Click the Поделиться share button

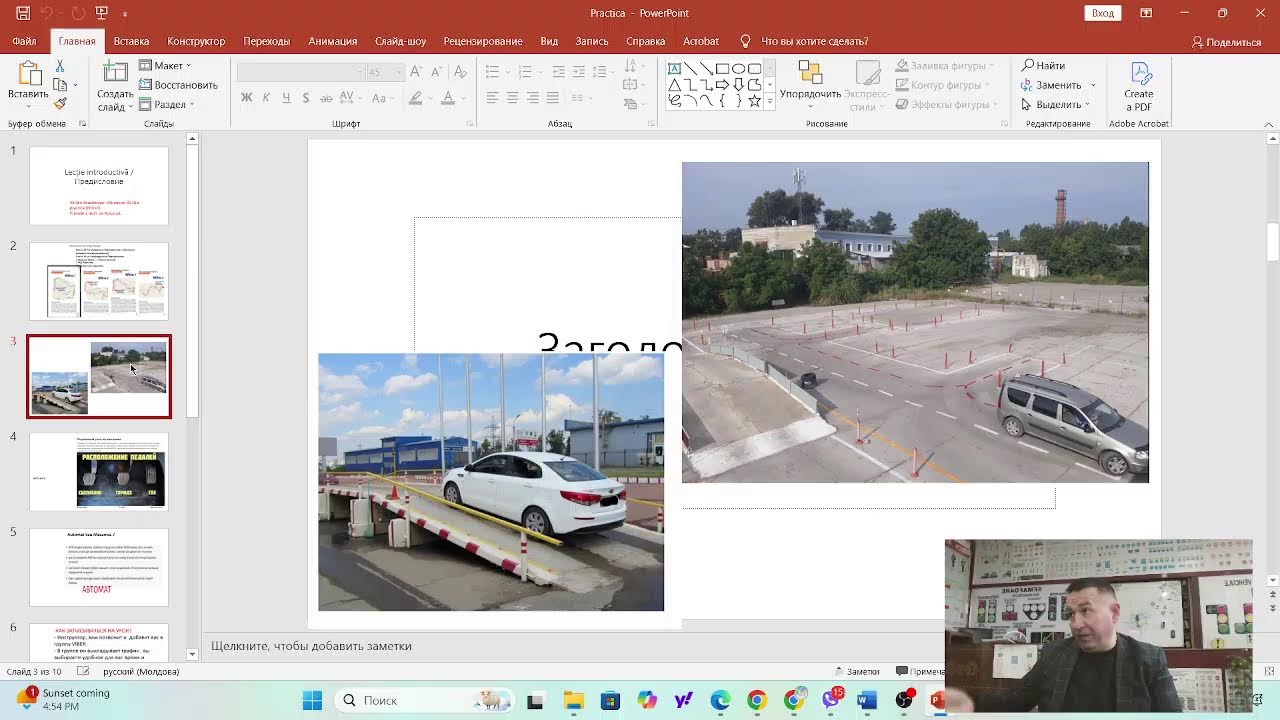1226,42
